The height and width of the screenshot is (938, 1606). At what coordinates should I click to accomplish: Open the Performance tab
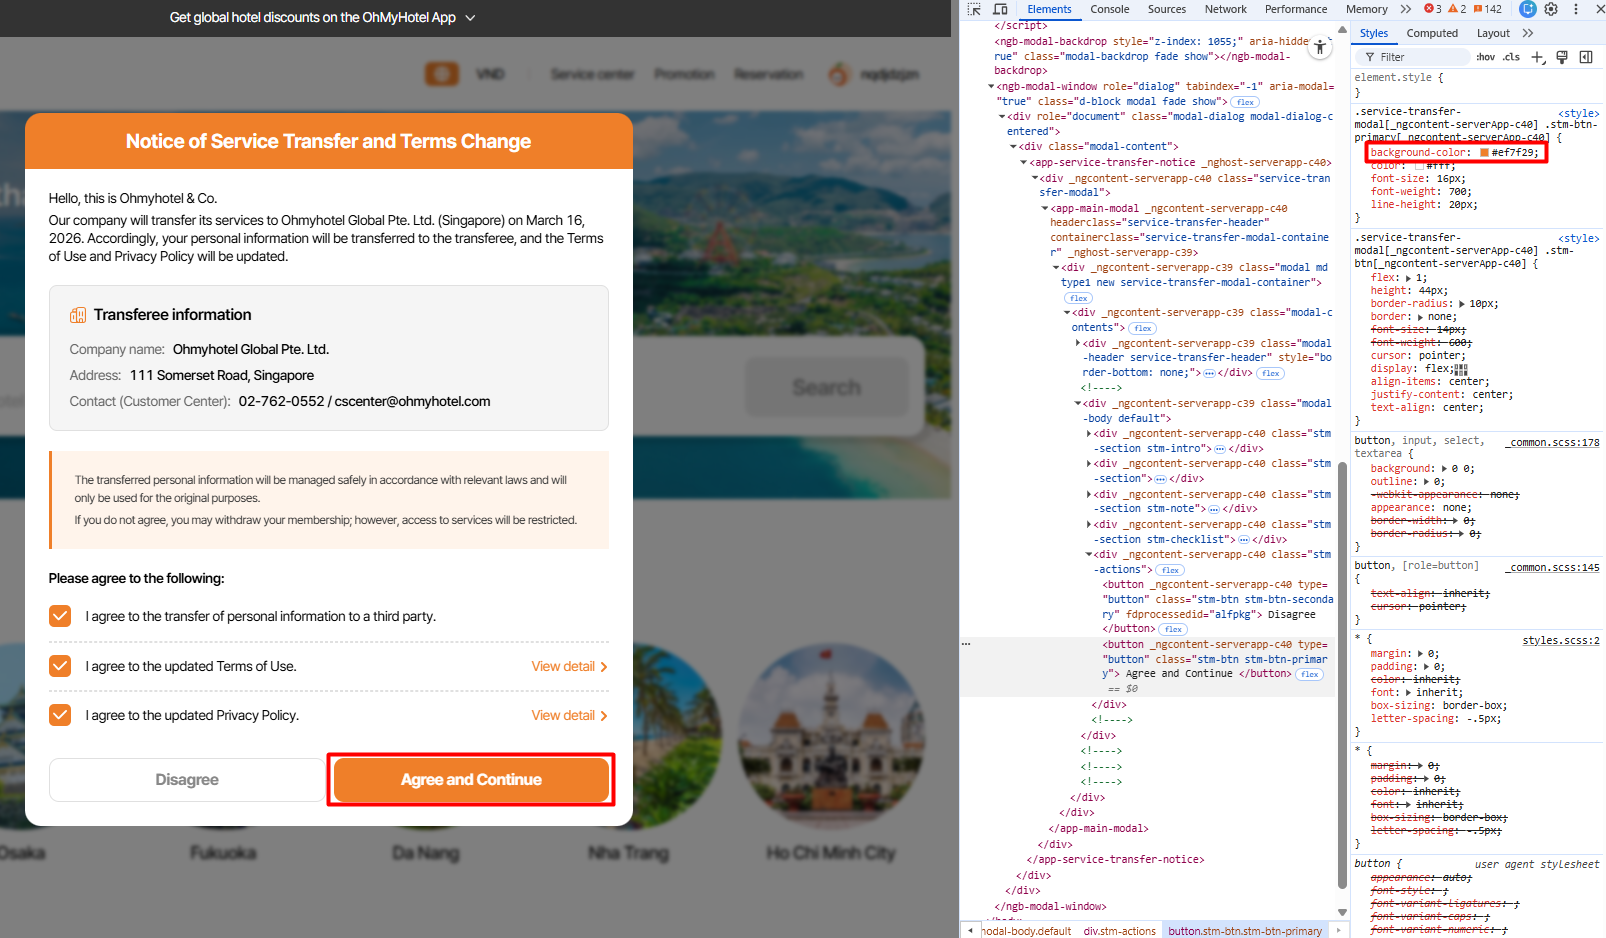point(1296,9)
